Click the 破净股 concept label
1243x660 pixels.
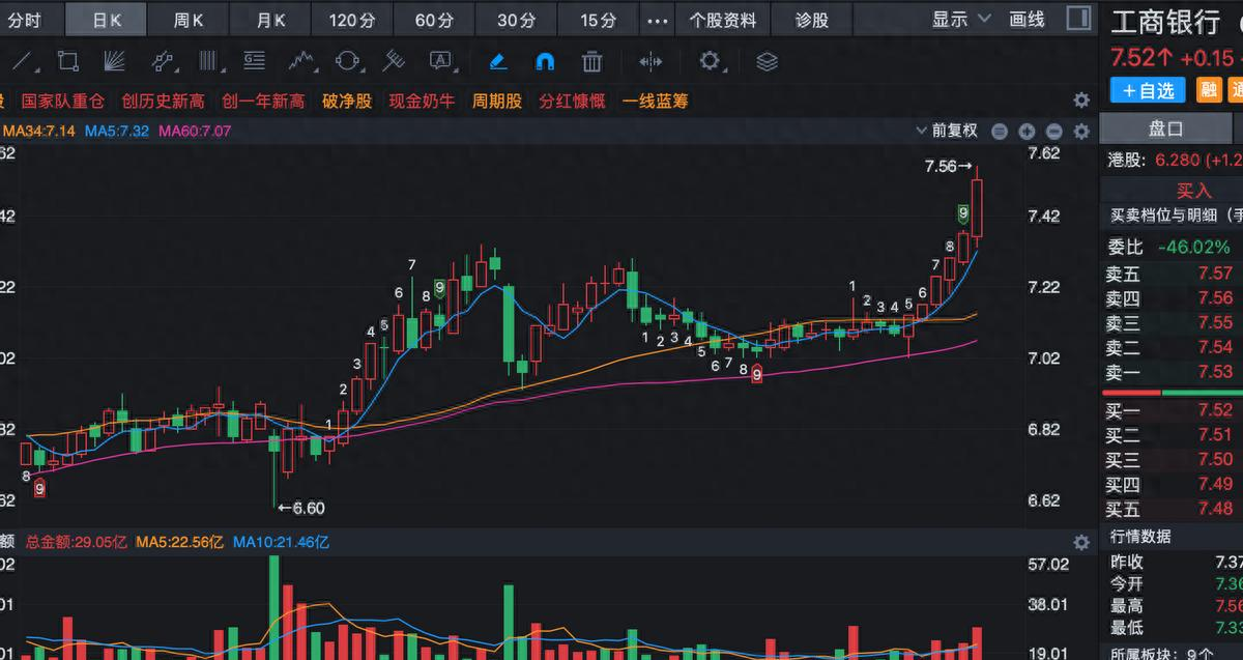click(346, 101)
